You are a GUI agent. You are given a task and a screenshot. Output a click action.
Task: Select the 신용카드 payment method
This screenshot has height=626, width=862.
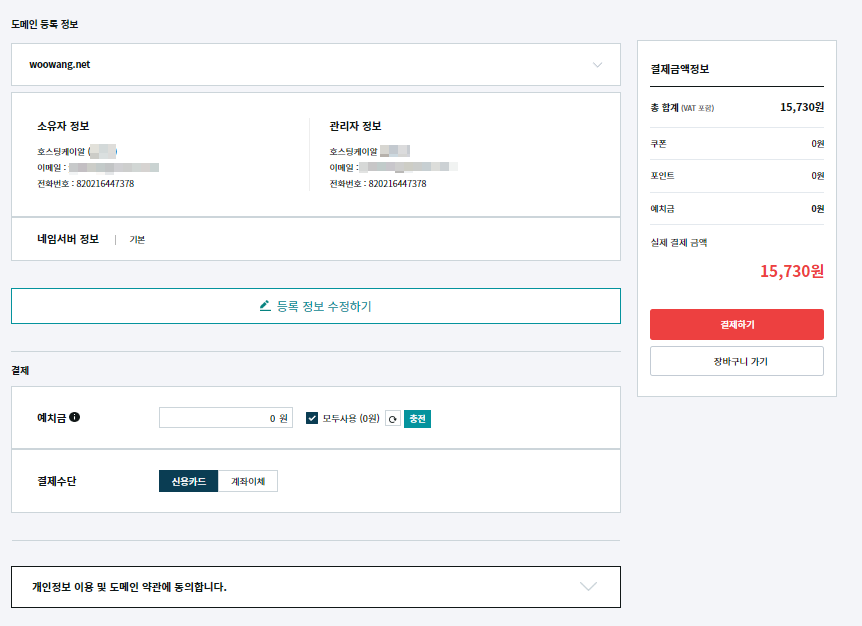click(188, 481)
